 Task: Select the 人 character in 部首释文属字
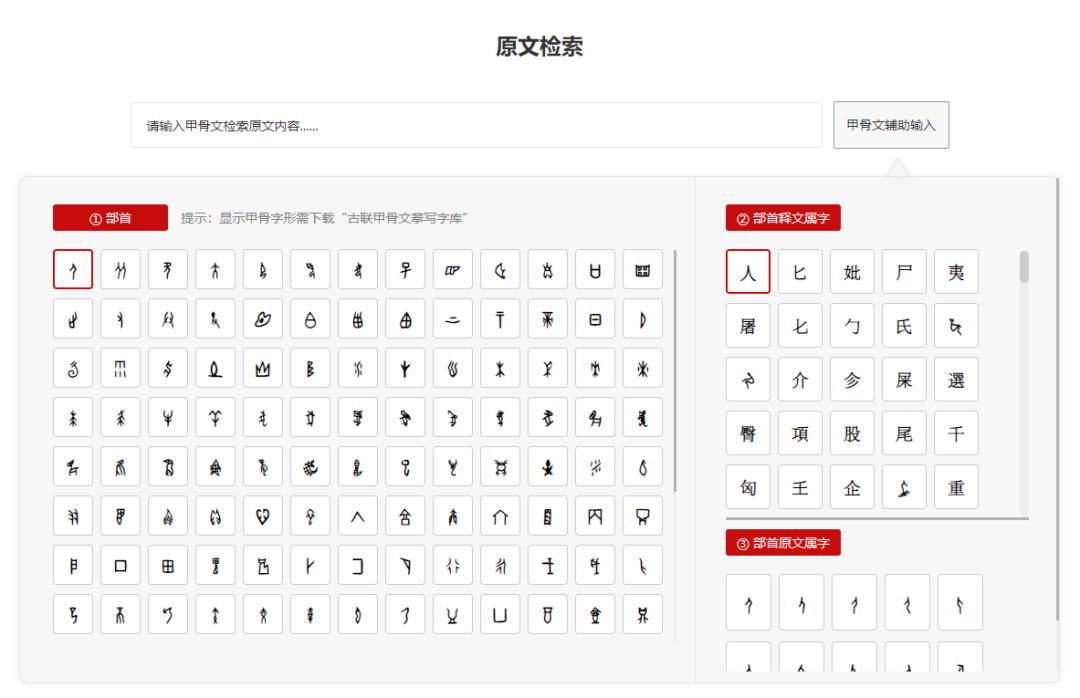[748, 271]
